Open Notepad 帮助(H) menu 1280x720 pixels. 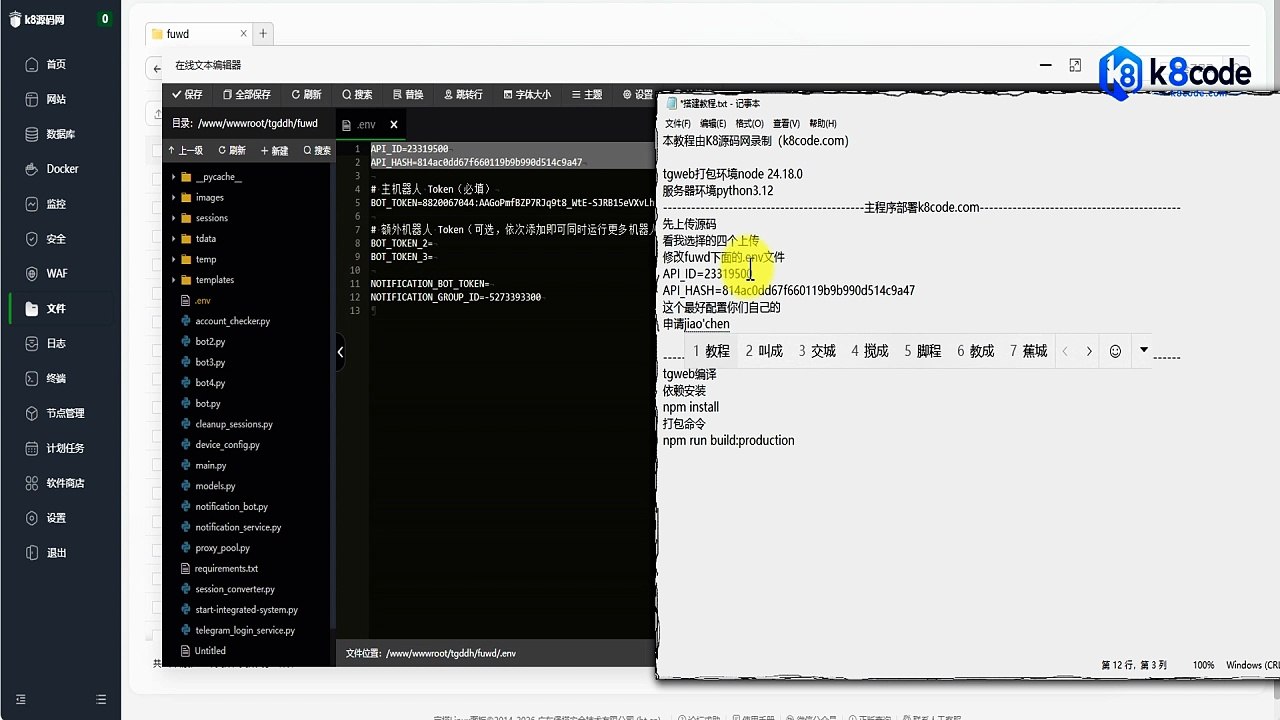point(823,123)
